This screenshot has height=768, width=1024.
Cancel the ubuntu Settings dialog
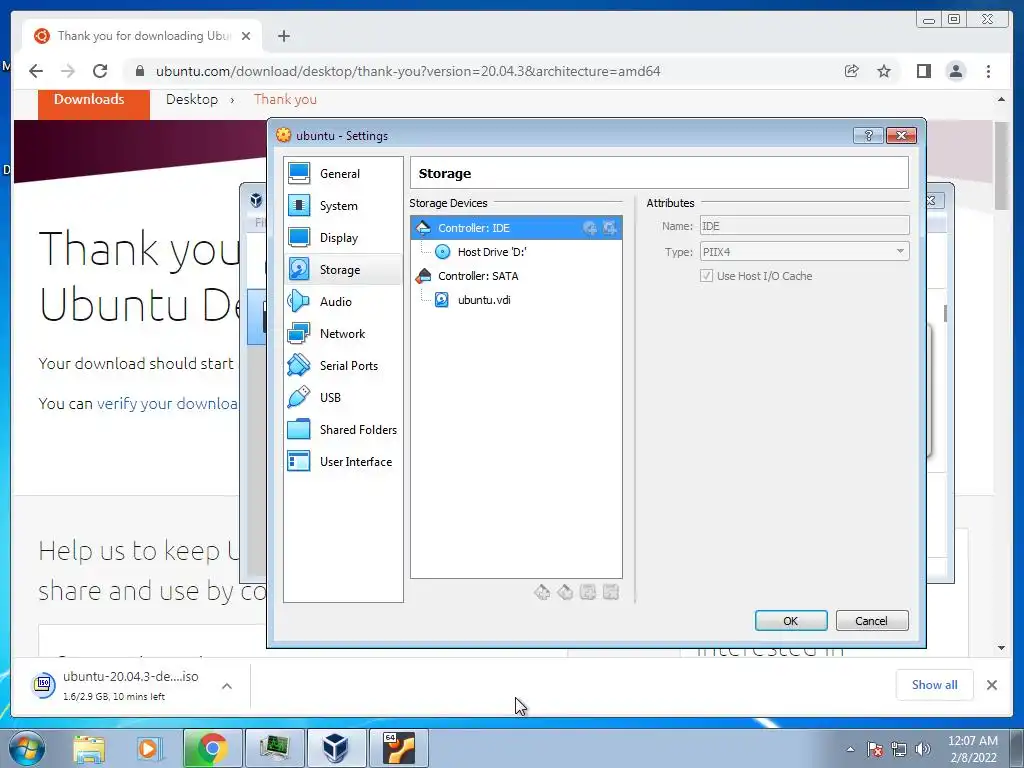[x=872, y=621]
